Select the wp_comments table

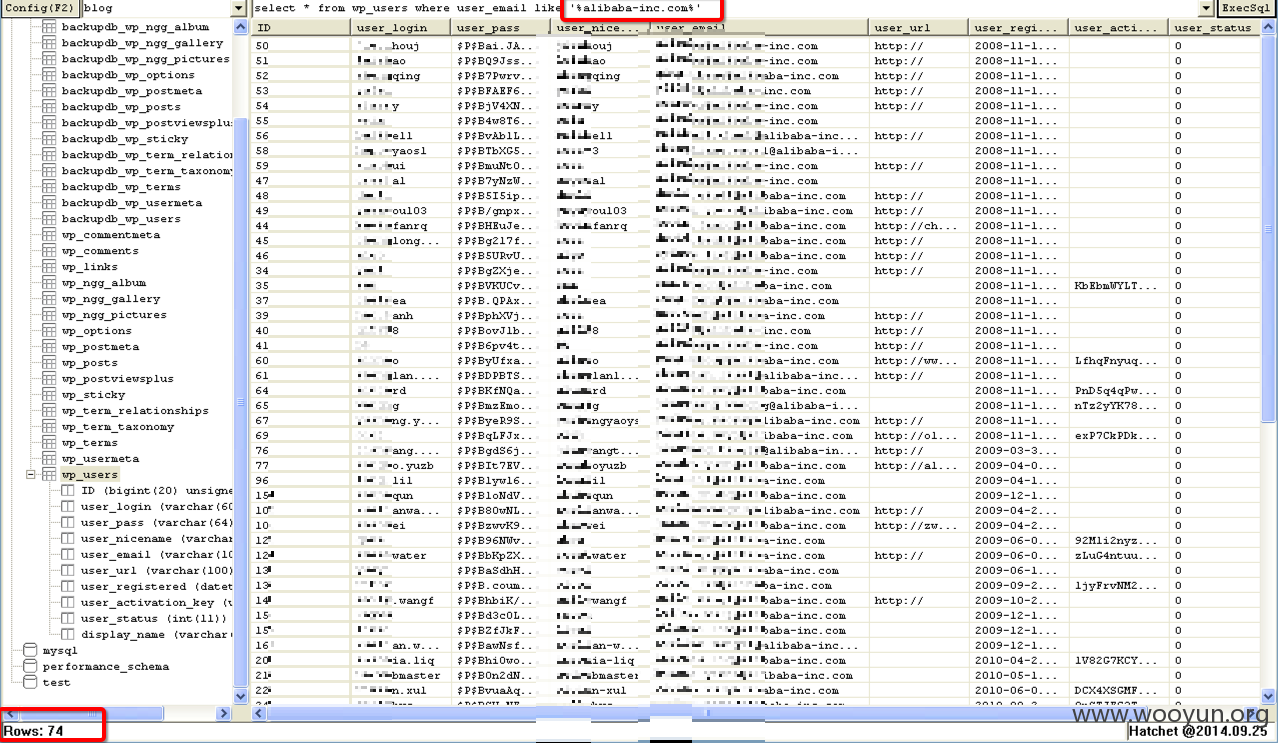coord(100,251)
